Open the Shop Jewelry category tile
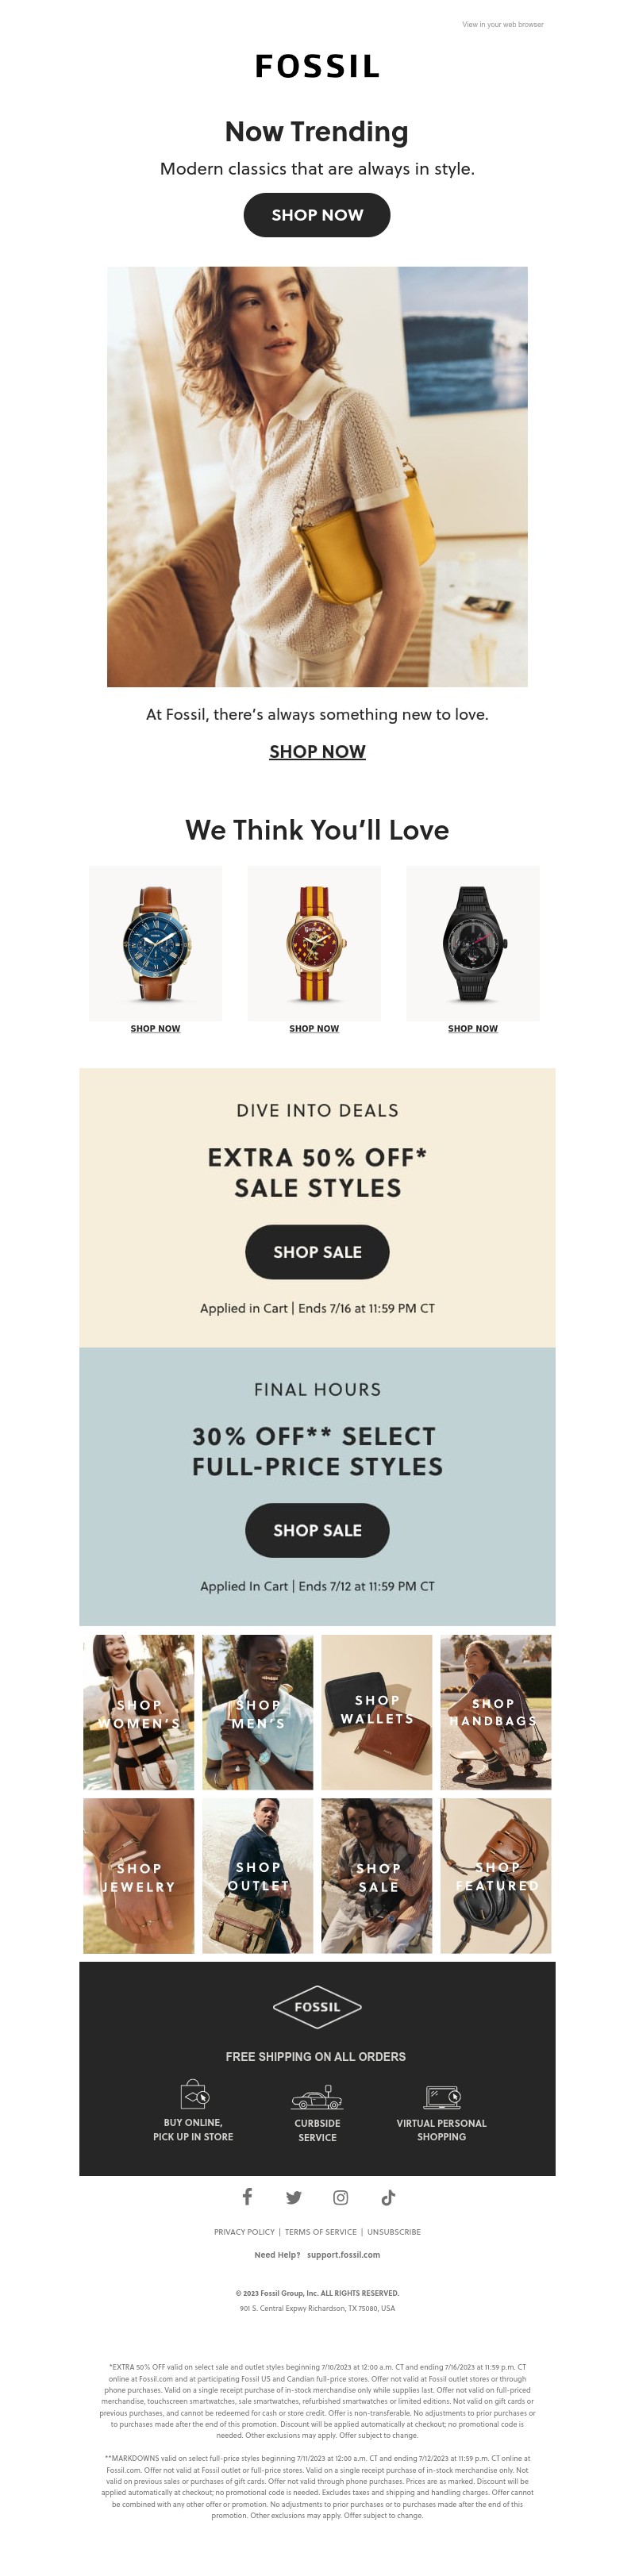The width and height of the screenshot is (635, 2576). [x=139, y=1875]
